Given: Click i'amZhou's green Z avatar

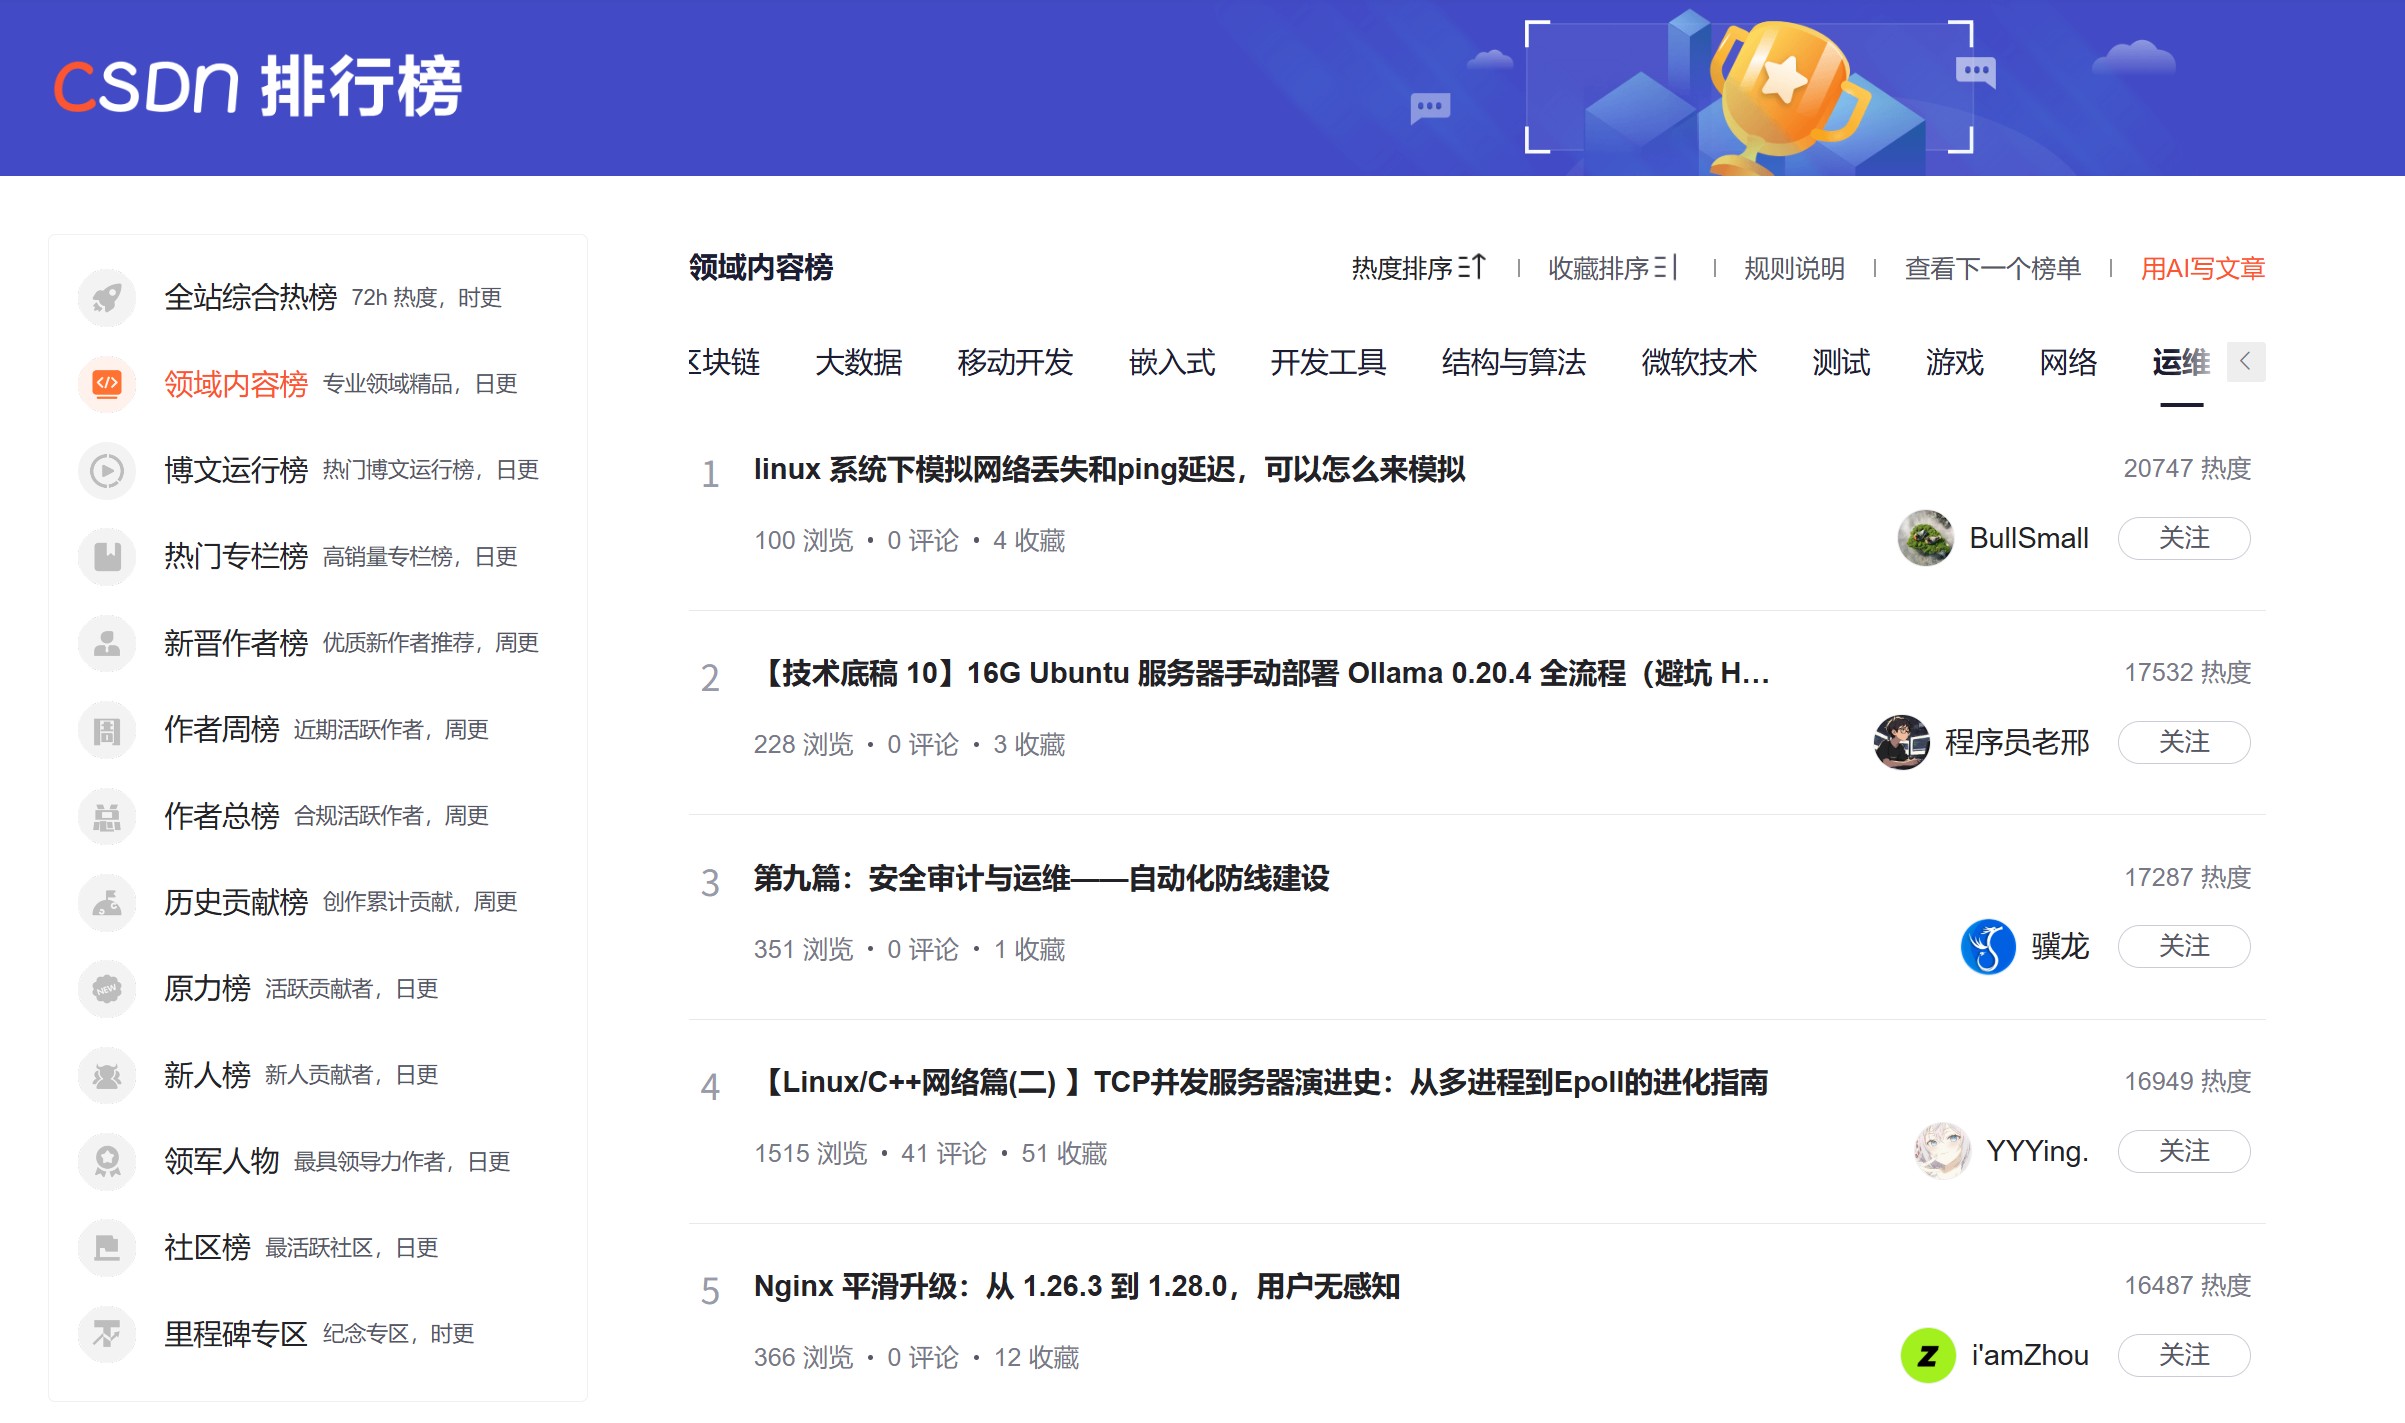Looking at the screenshot, I should [x=1928, y=1355].
